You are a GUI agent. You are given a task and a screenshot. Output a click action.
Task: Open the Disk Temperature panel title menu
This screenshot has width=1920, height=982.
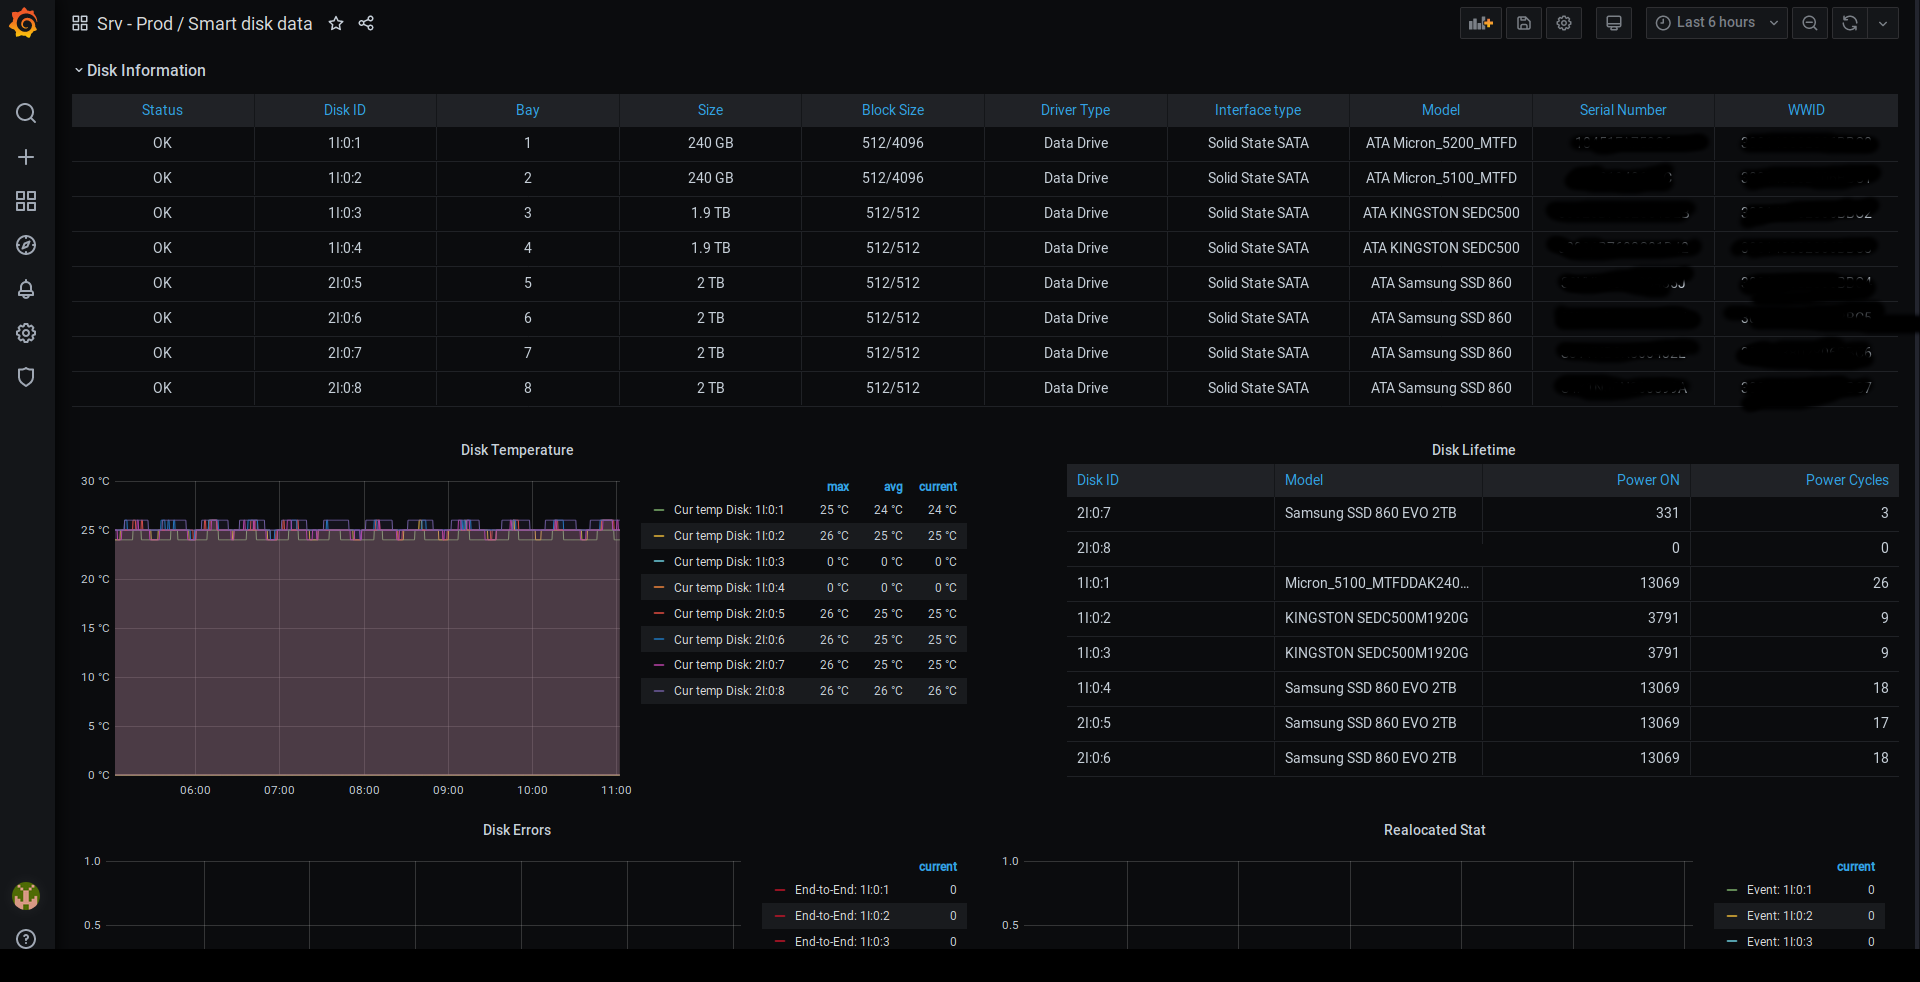point(517,450)
